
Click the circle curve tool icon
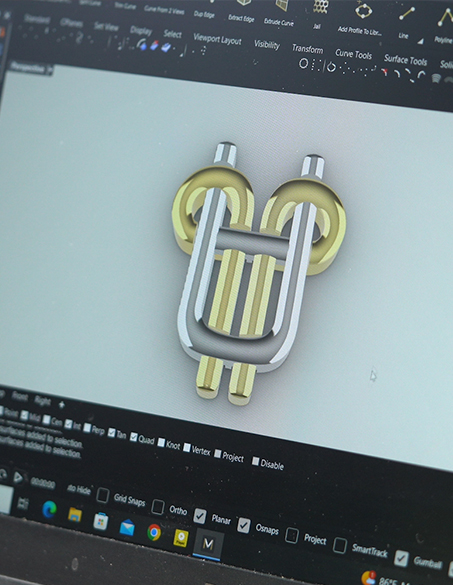click(x=303, y=63)
